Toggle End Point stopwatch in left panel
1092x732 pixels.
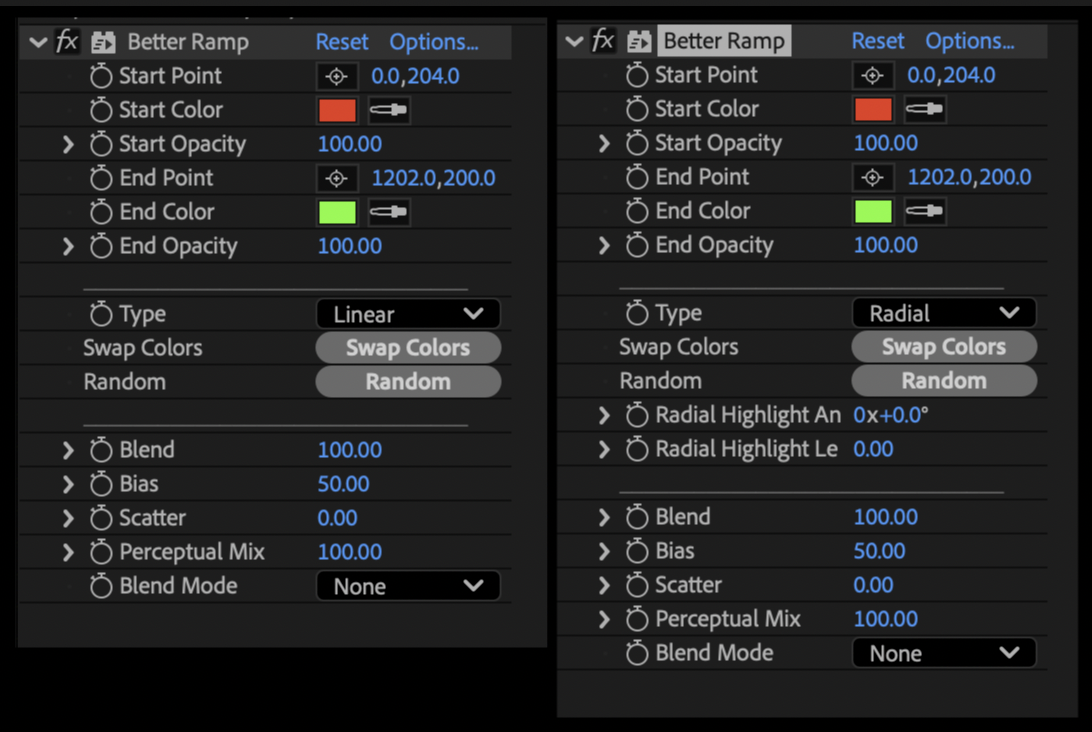(101, 178)
